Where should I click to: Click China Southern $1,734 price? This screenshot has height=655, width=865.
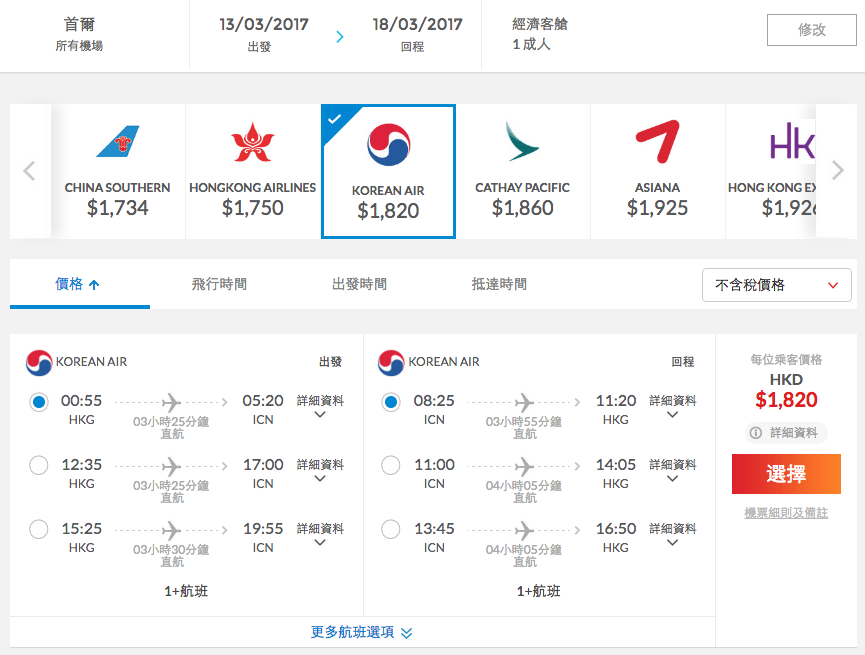pyautogui.click(x=118, y=208)
